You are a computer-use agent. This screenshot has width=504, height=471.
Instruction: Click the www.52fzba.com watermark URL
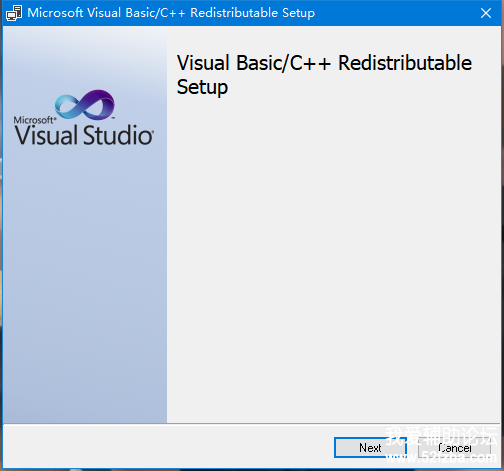(x=441, y=457)
